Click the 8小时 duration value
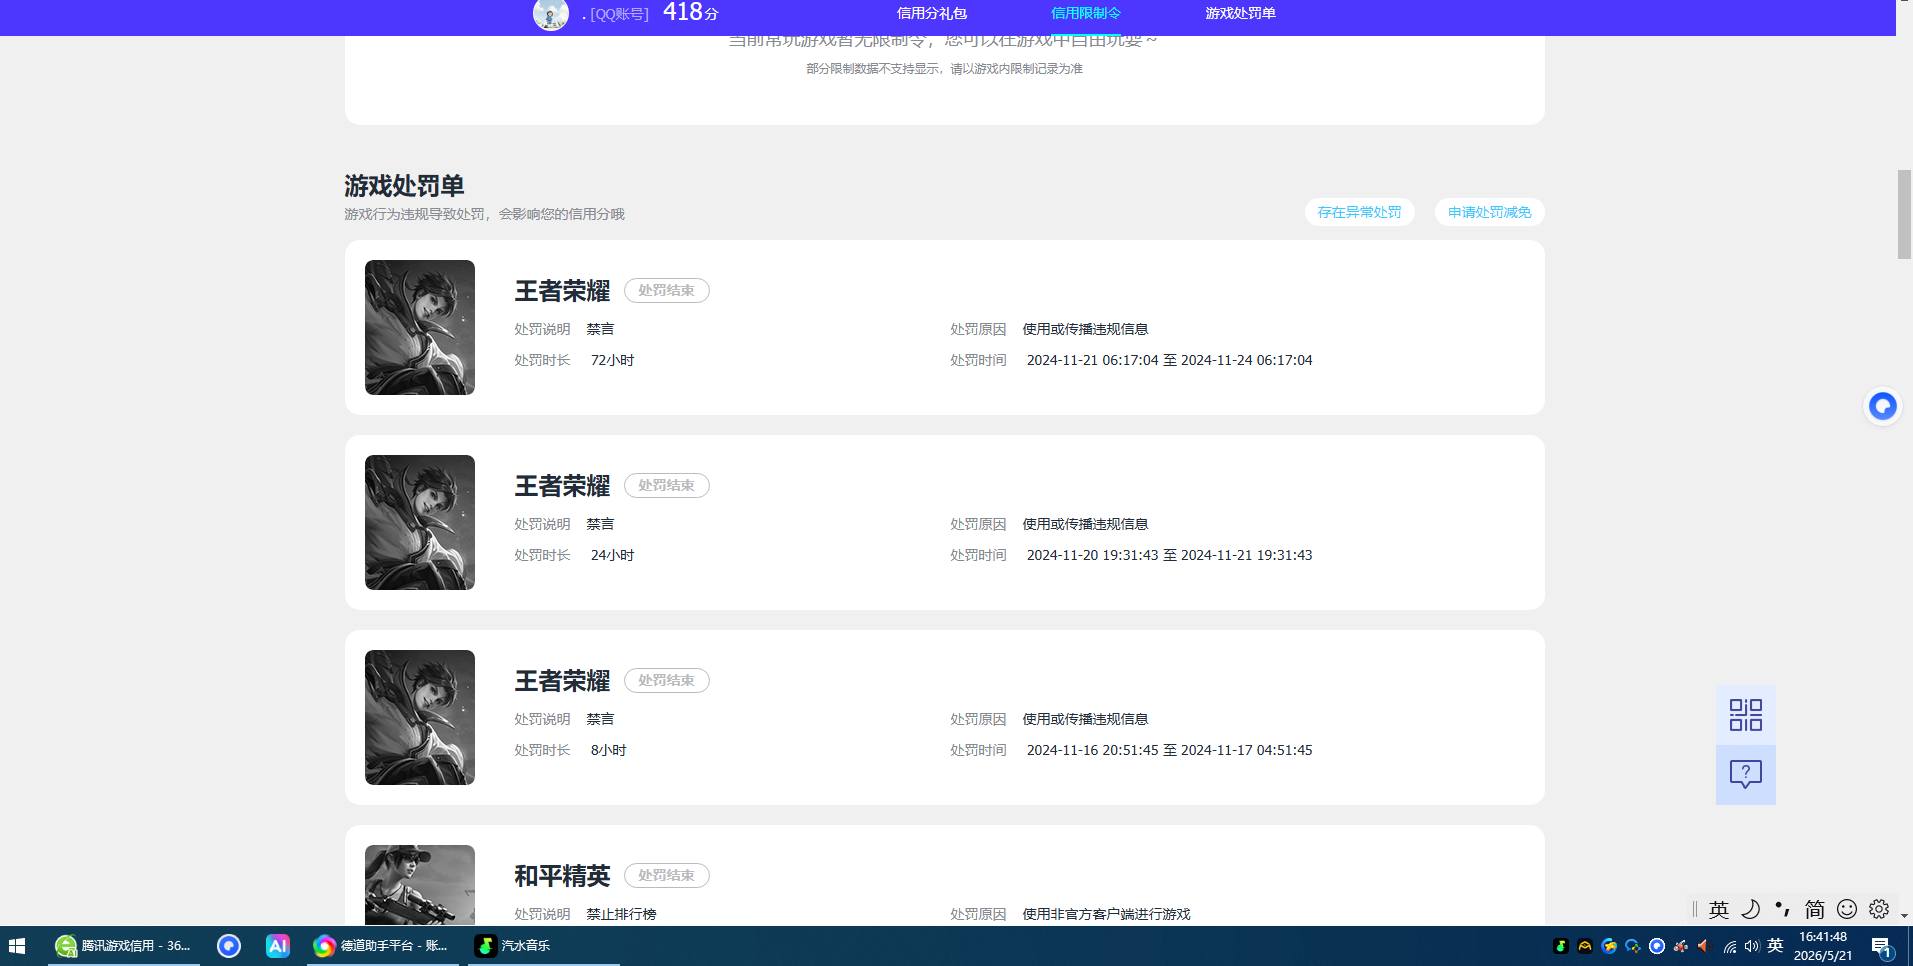Screen dimensions: 1913x966 608,750
